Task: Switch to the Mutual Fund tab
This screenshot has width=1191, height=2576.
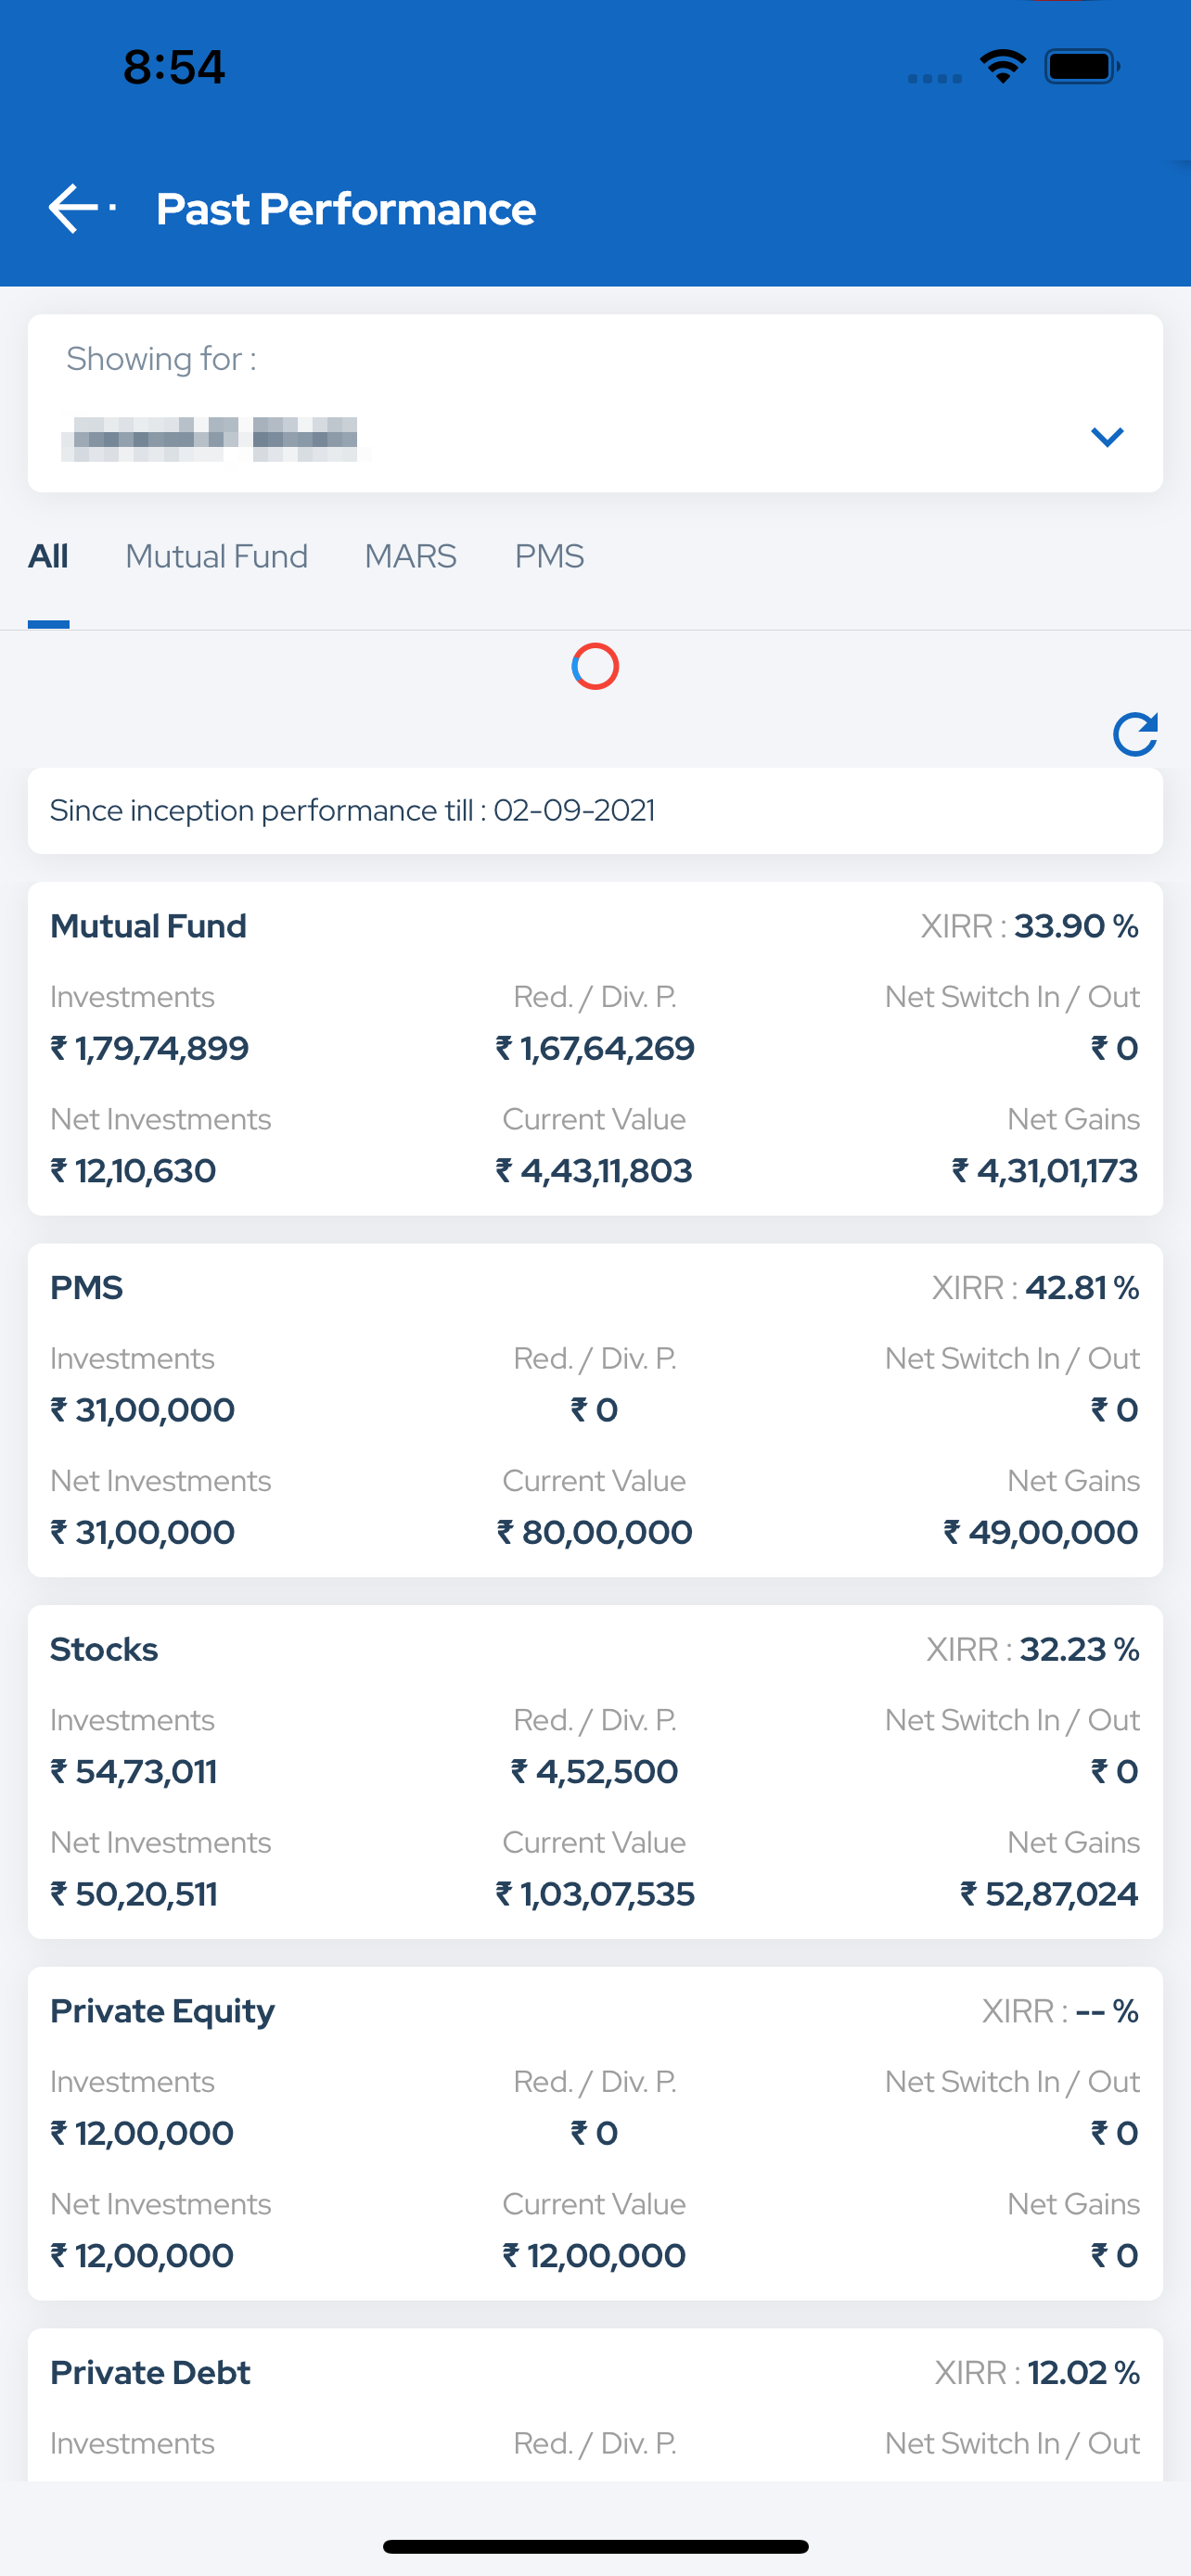Action: (x=217, y=556)
